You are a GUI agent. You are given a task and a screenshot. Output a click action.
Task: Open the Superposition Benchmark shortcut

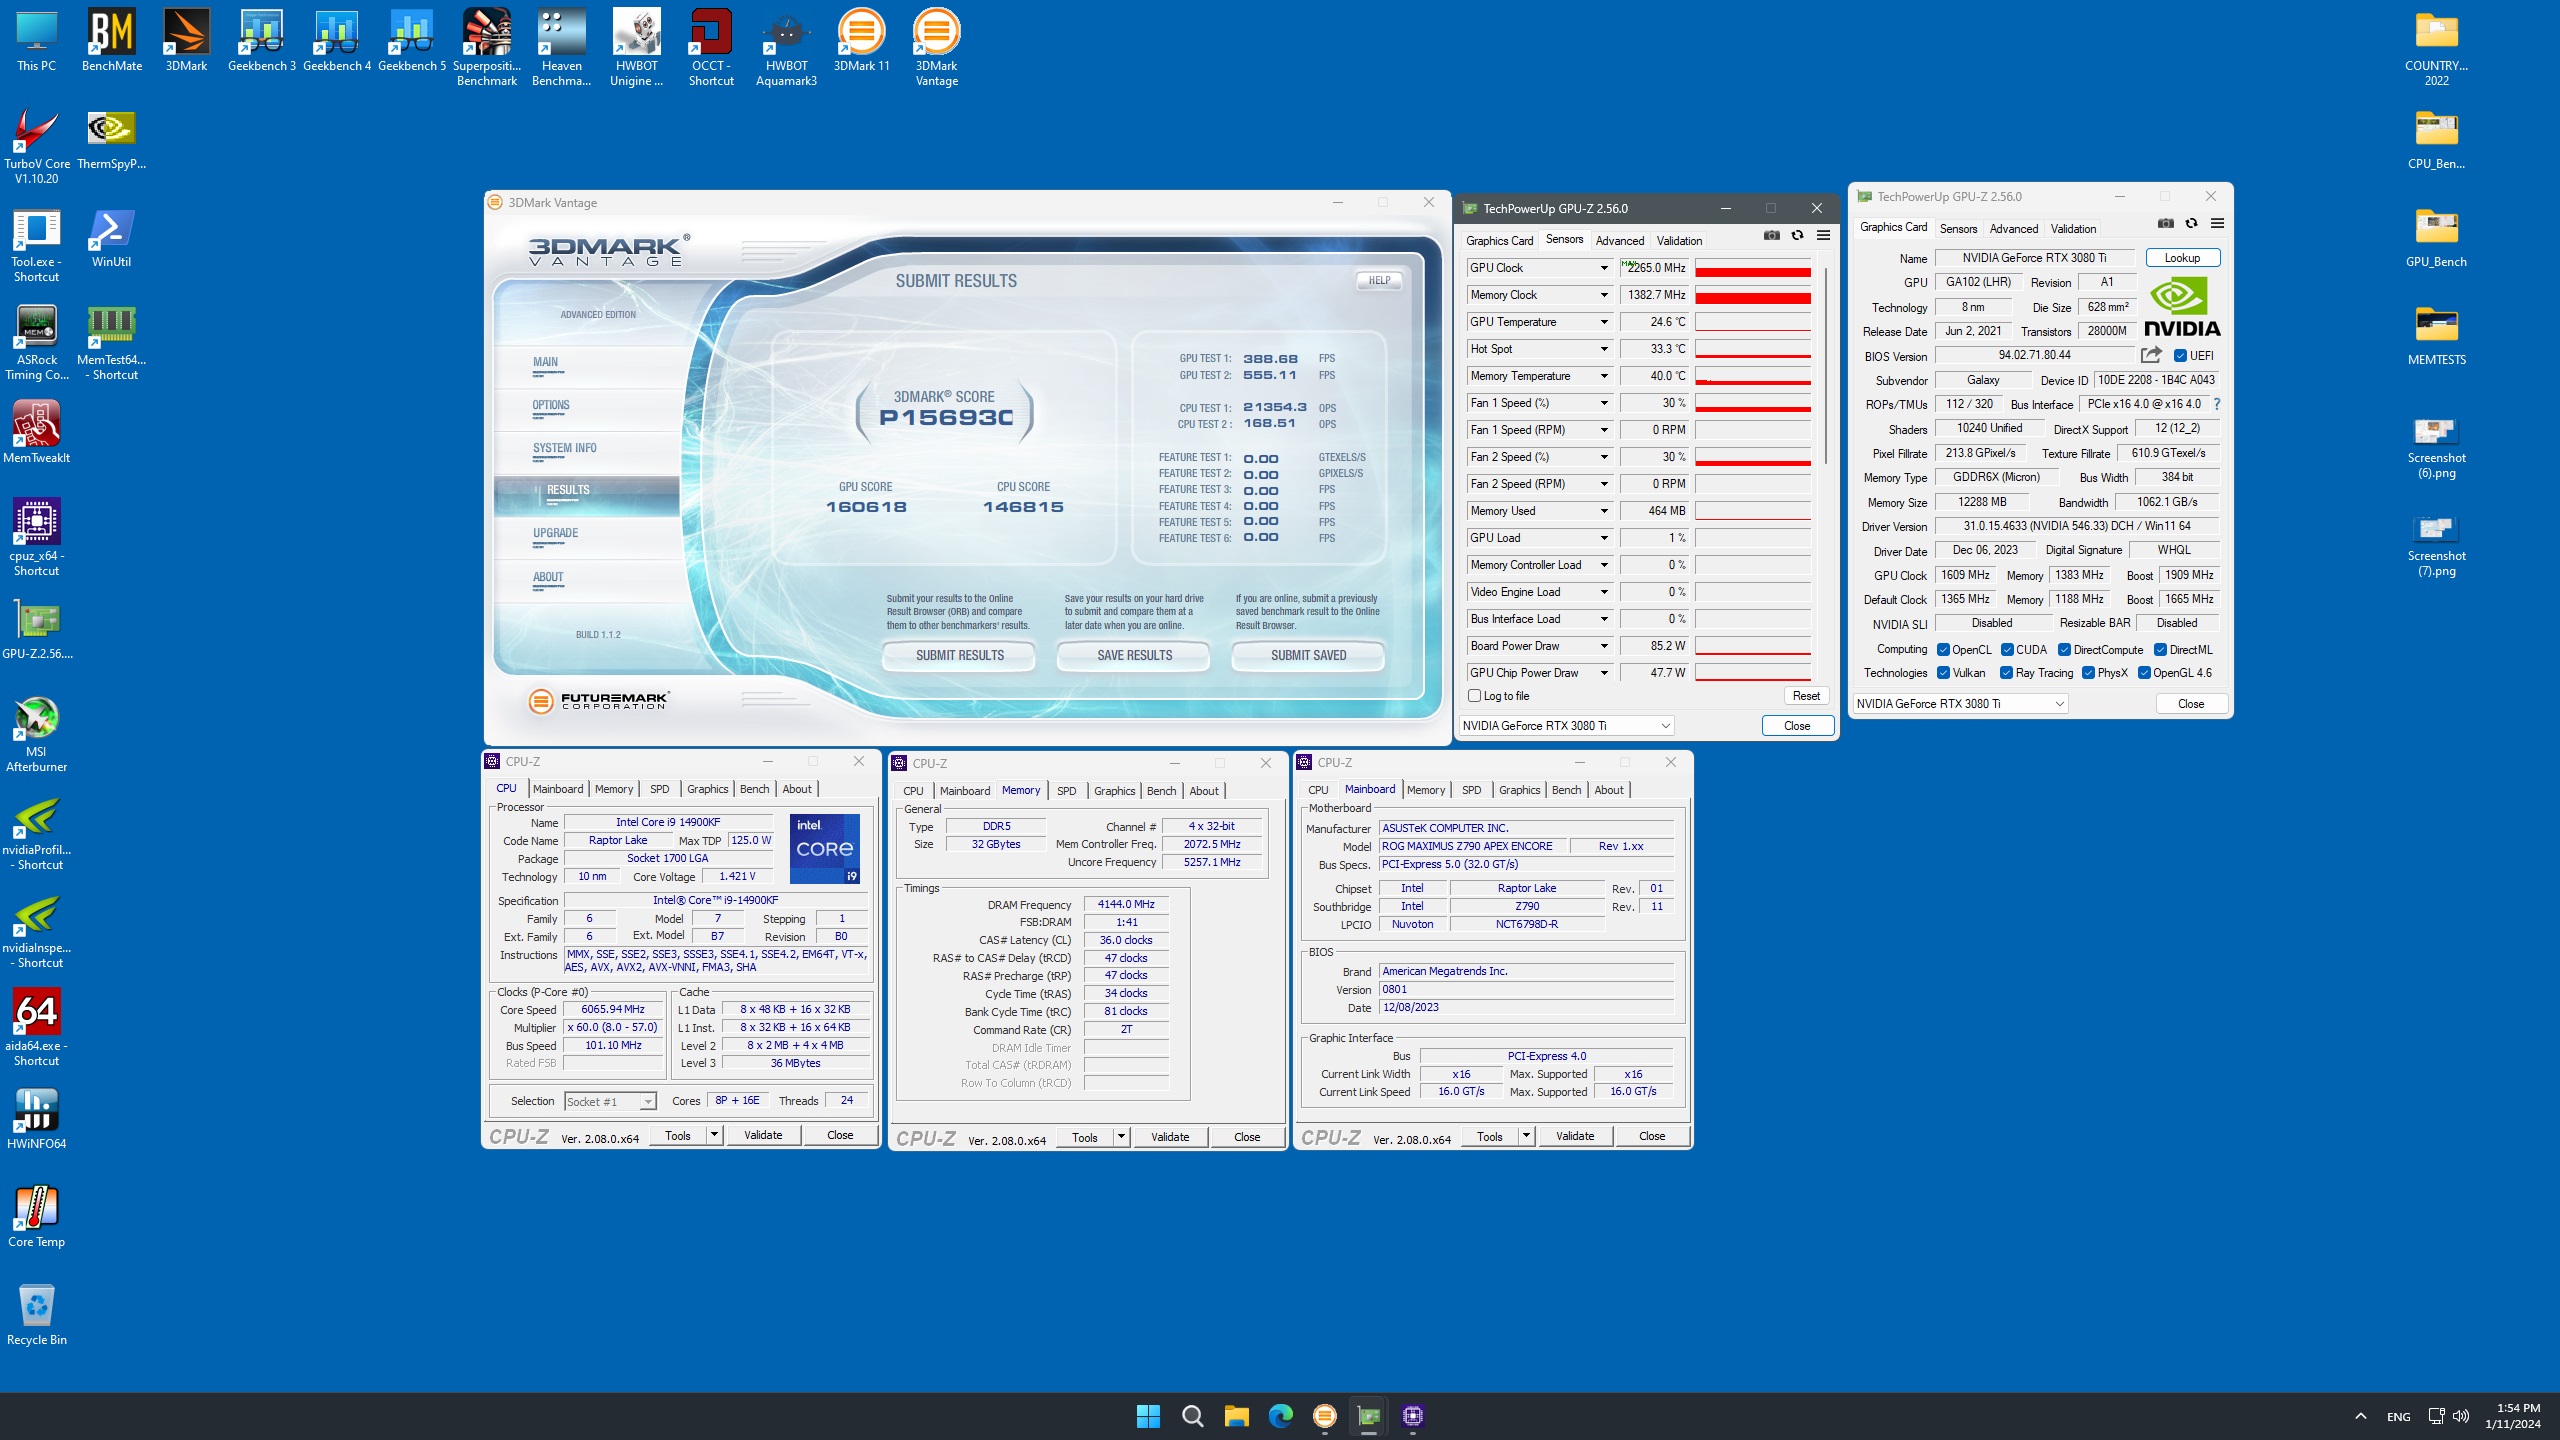pyautogui.click(x=487, y=48)
